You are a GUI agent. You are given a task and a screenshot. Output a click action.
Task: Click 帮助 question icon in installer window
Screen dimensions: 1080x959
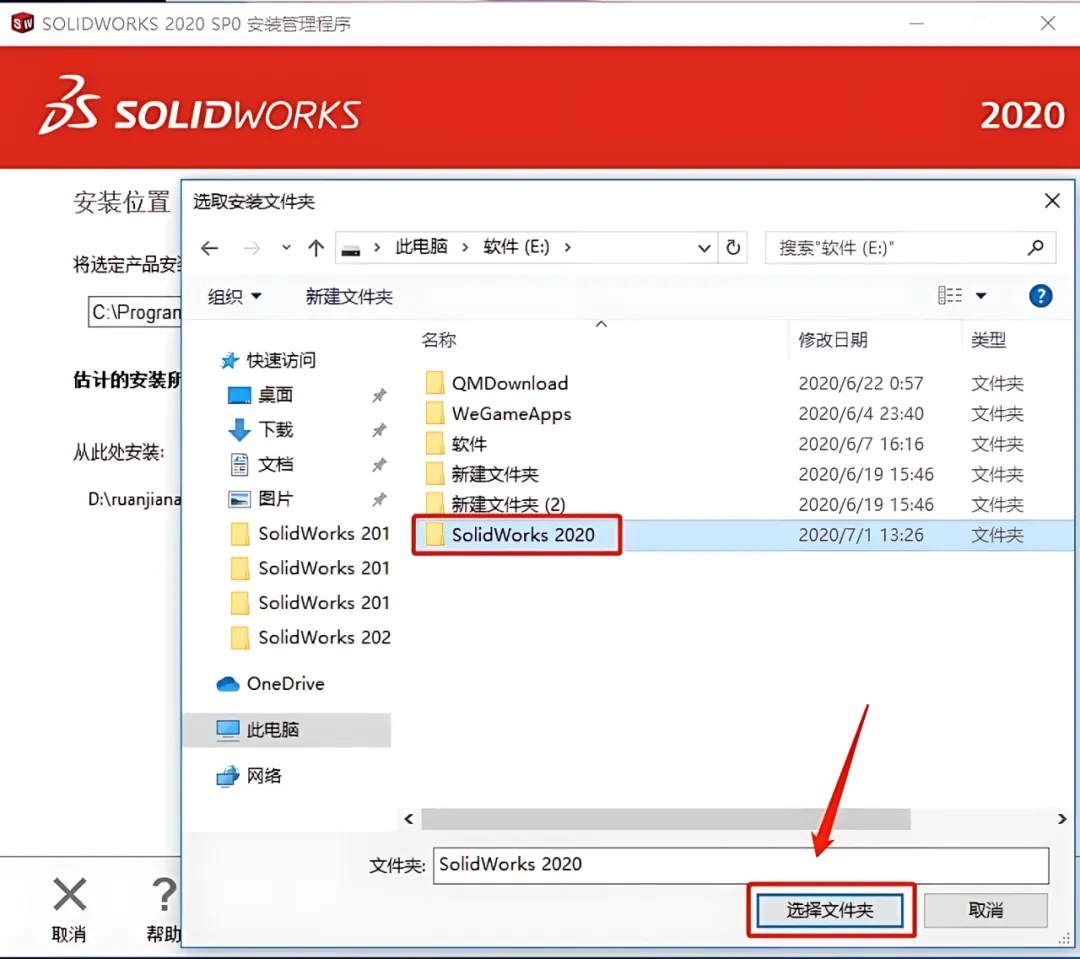(164, 894)
